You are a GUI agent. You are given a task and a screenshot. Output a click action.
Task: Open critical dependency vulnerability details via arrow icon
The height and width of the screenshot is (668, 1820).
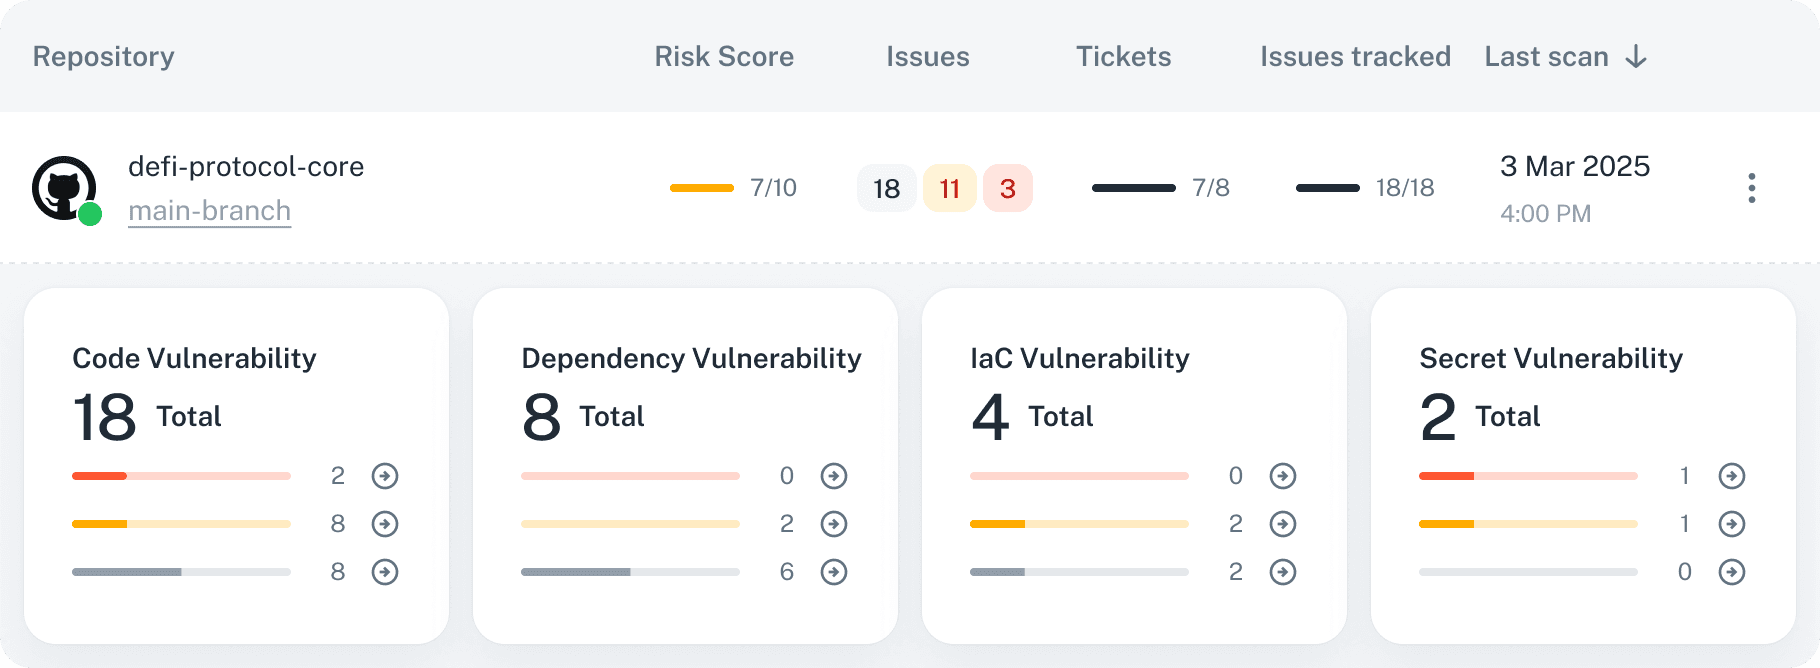point(835,476)
